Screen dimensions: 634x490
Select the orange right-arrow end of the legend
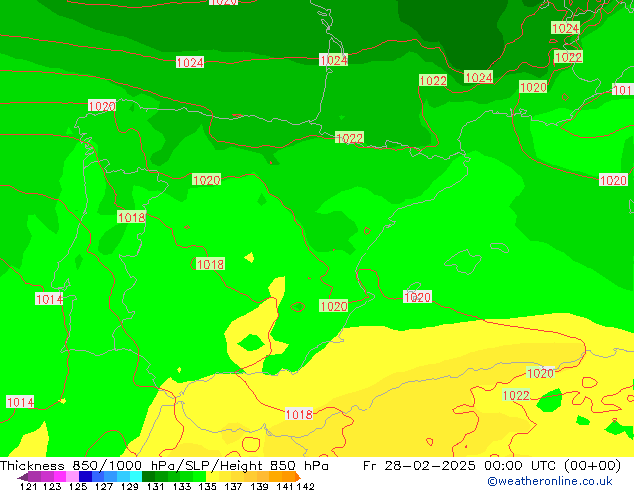point(298,477)
